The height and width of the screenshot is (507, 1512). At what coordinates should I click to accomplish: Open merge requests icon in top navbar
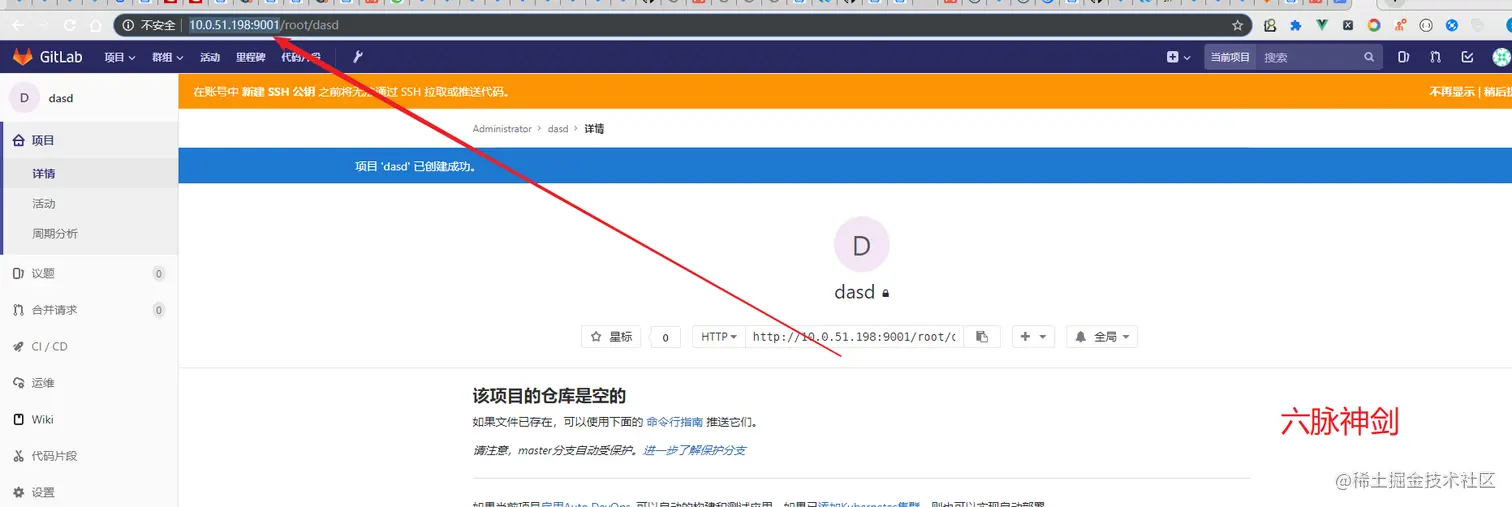pyautogui.click(x=1435, y=57)
